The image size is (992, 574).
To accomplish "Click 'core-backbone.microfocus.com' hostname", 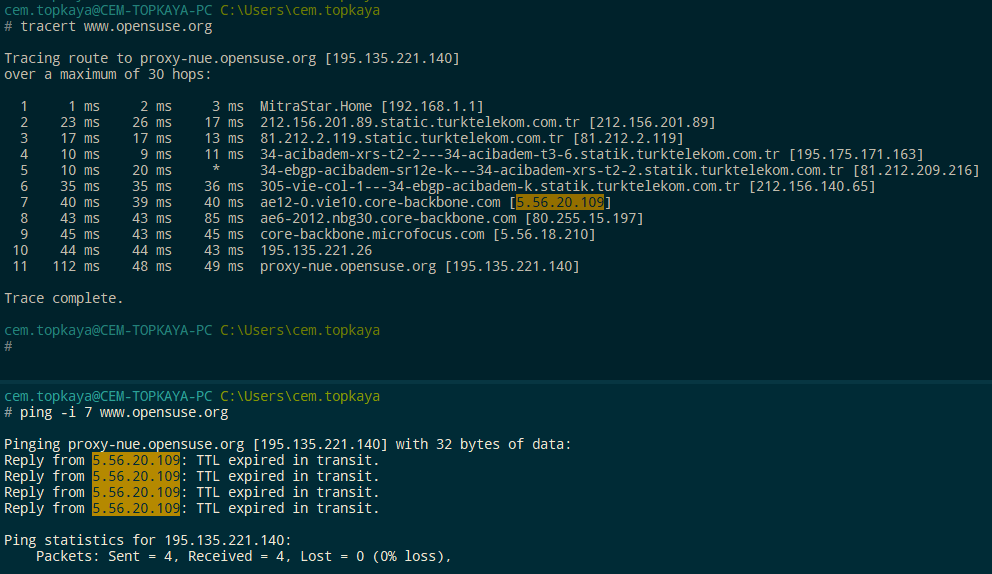I will [372, 234].
